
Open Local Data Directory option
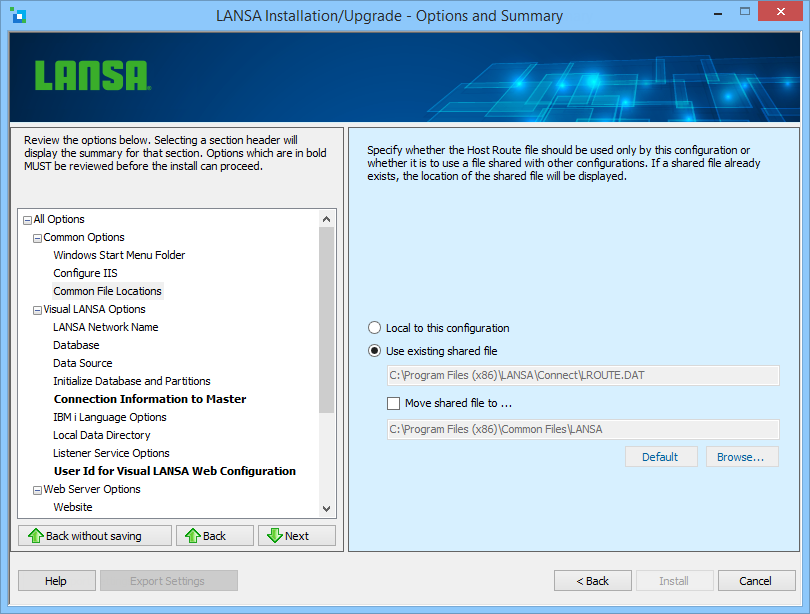102,435
